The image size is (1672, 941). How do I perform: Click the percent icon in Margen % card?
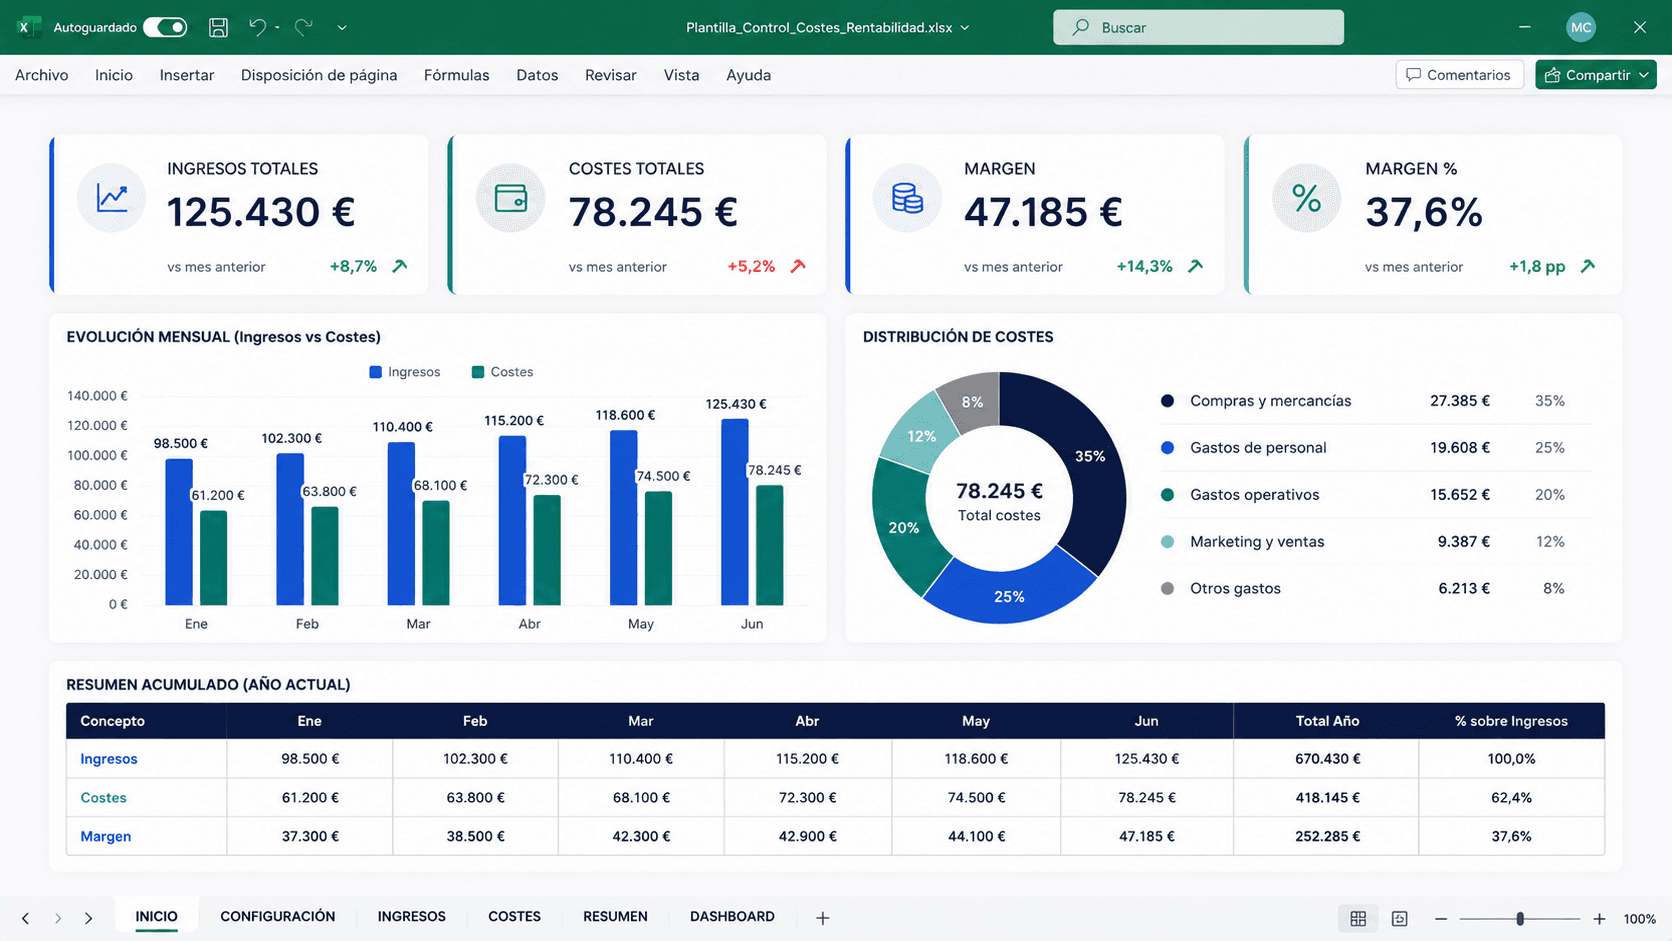coord(1306,198)
